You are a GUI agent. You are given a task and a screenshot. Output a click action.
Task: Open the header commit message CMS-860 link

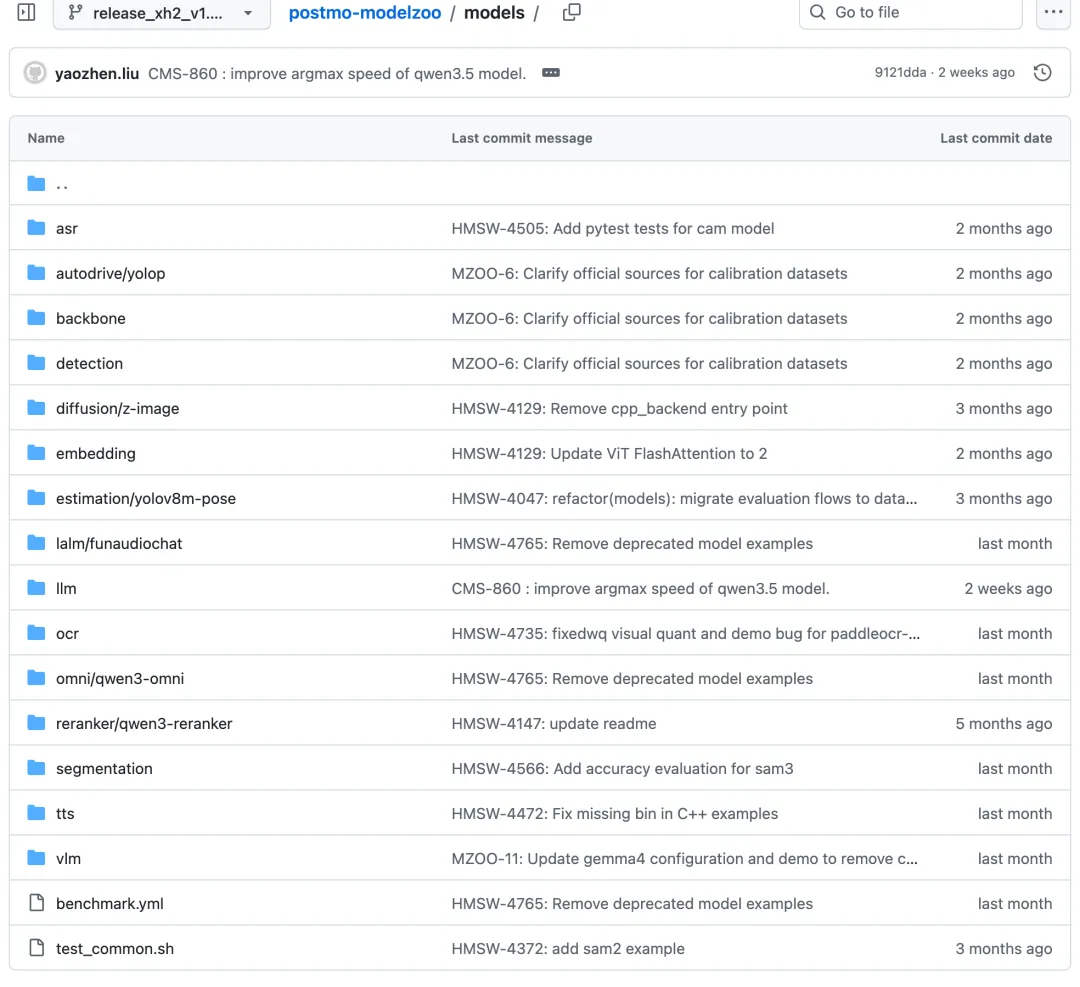pyautogui.click(x=337, y=74)
